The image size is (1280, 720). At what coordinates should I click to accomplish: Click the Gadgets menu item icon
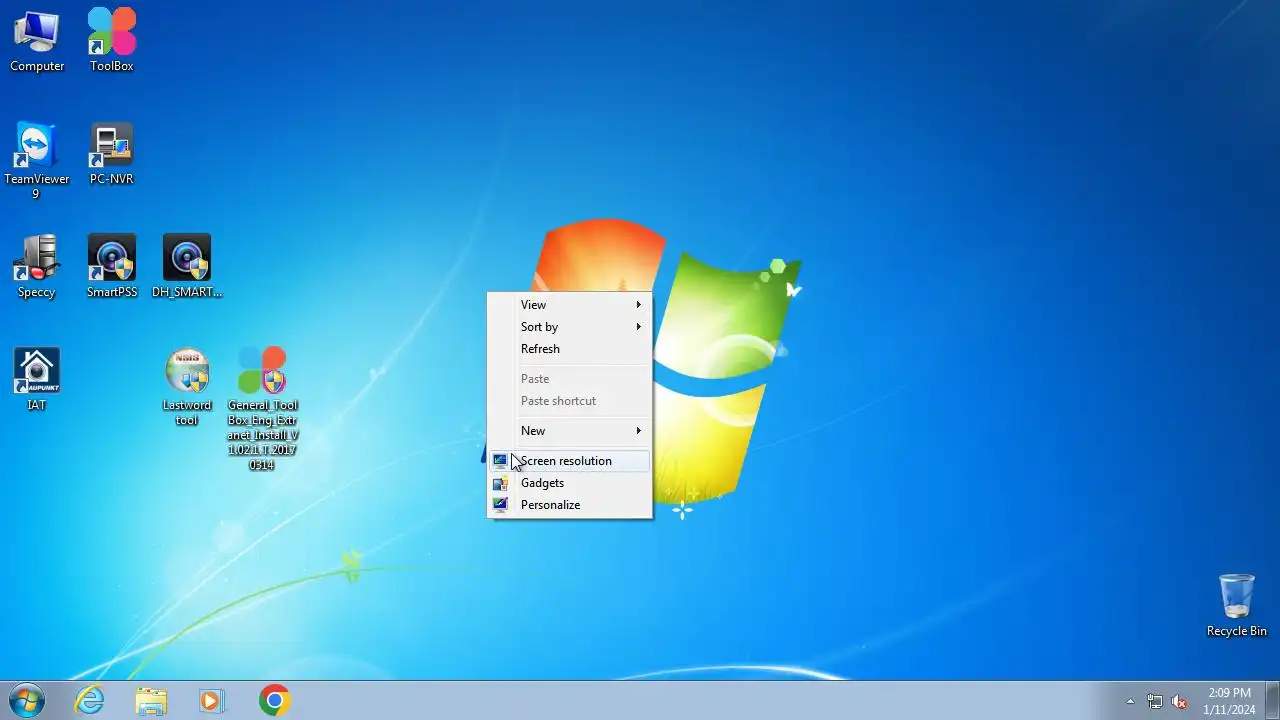(x=500, y=483)
